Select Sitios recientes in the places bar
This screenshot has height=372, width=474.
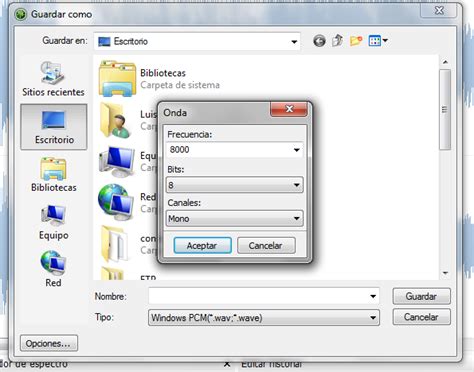point(53,79)
